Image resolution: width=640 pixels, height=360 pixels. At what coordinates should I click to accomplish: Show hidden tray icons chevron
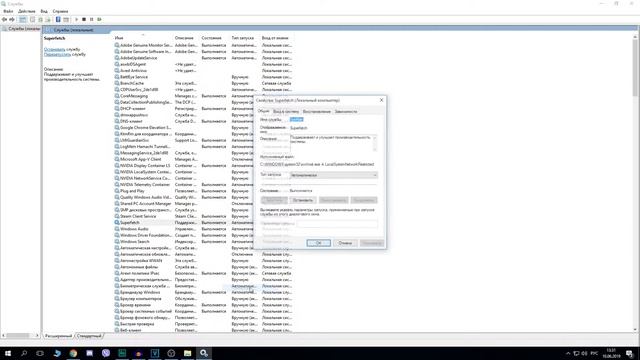(568, 353)
